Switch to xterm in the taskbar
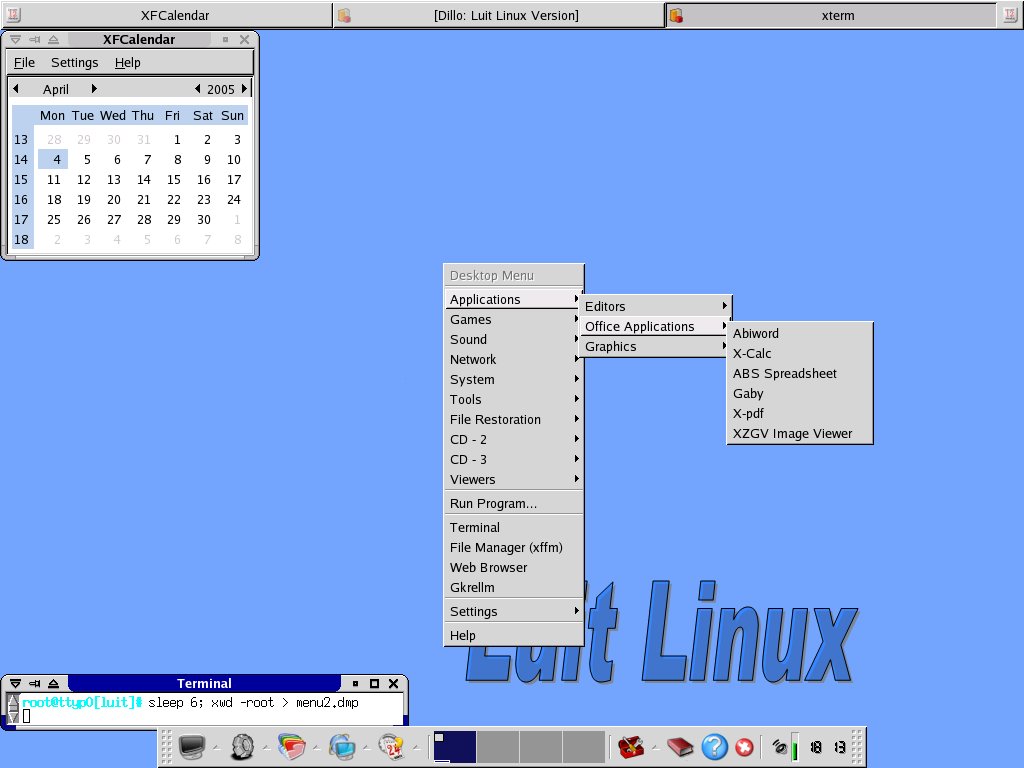 click(x=831, y=15)
